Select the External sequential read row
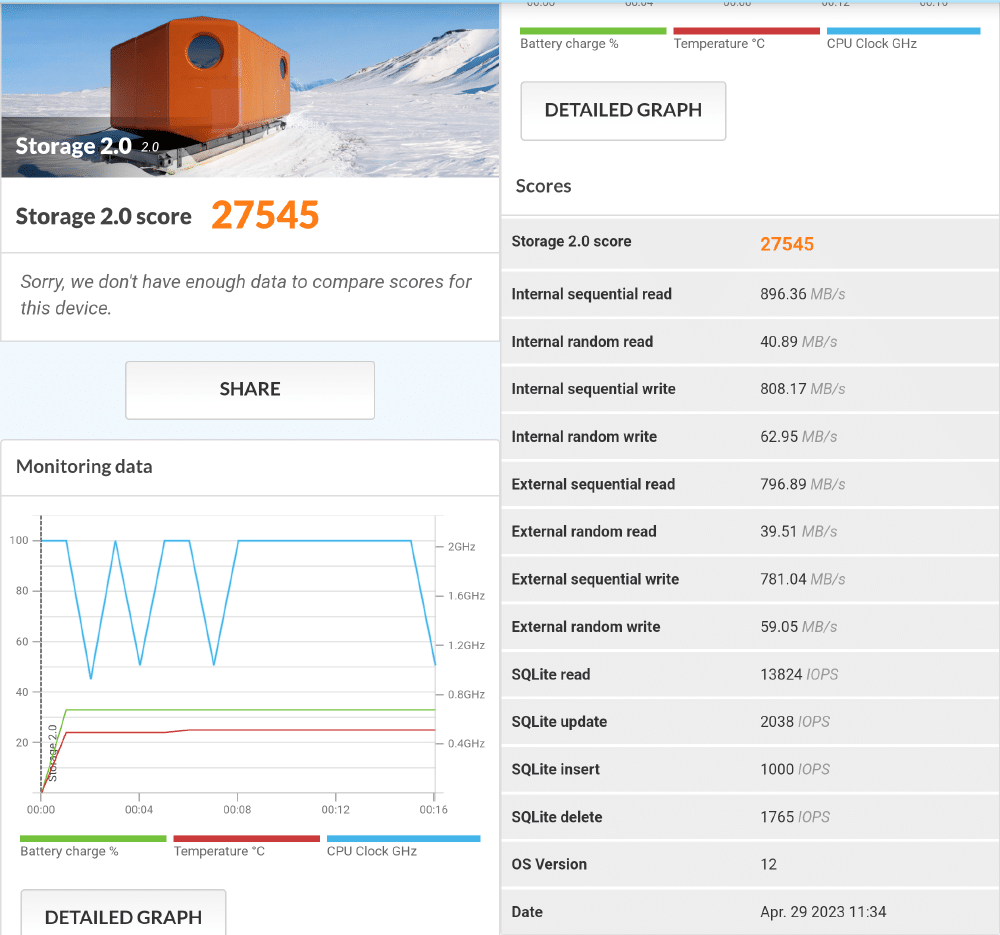The height and width of the screenshot is (935, 1000). pos(750,484)
